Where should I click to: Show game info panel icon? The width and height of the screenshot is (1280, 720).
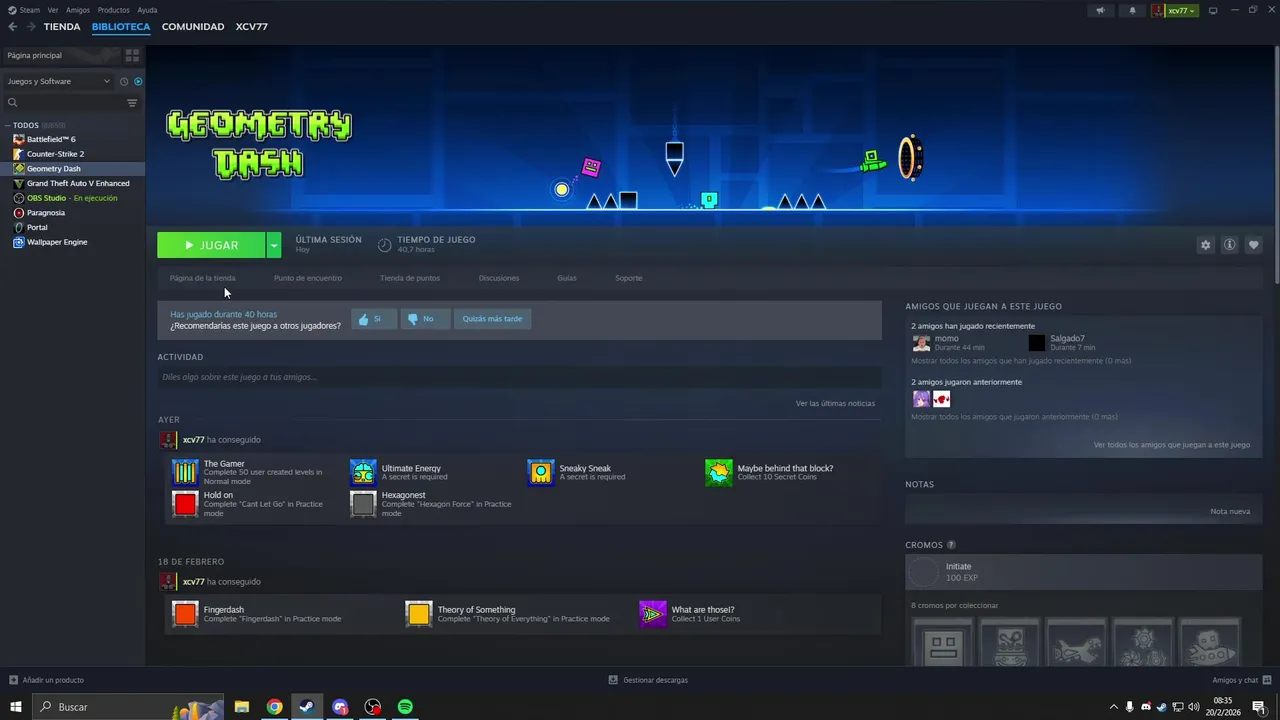tap(1229, 245)
